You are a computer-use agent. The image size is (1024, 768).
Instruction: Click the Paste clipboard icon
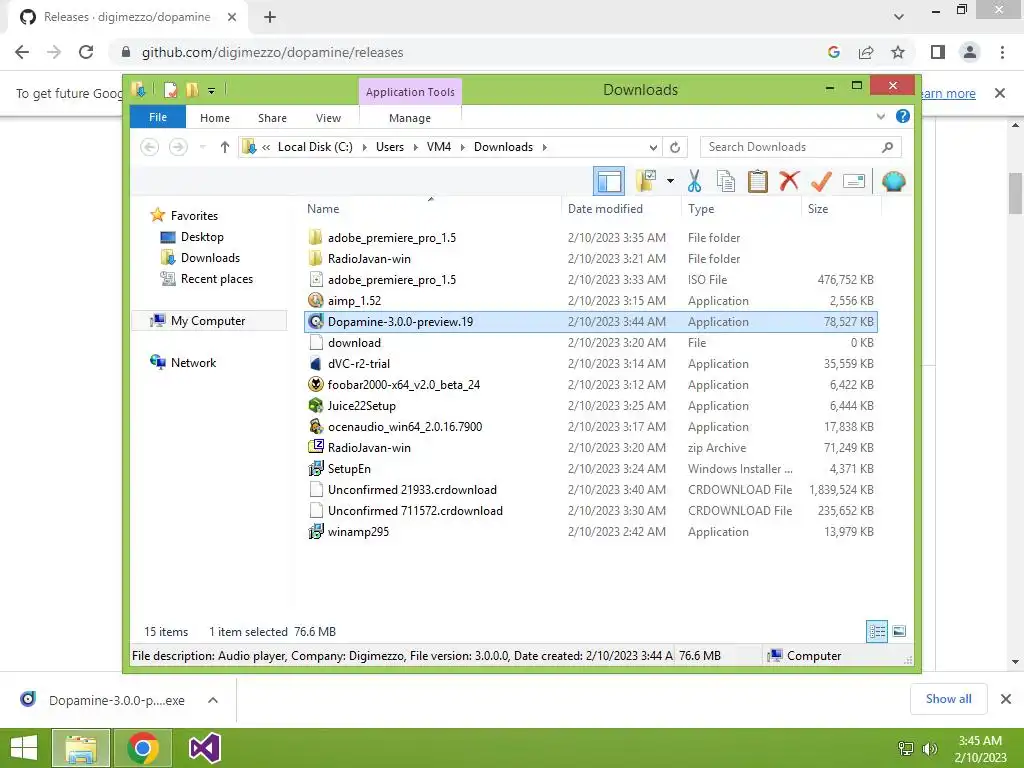758,181
